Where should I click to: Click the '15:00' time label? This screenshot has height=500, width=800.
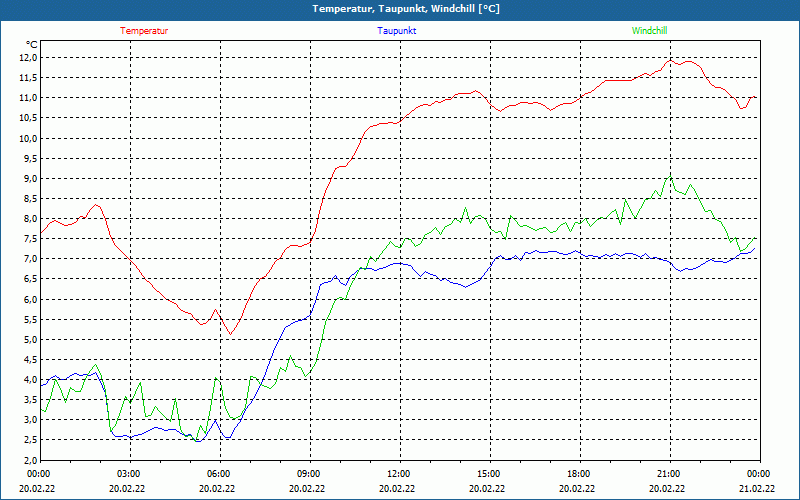click(489, 474)
